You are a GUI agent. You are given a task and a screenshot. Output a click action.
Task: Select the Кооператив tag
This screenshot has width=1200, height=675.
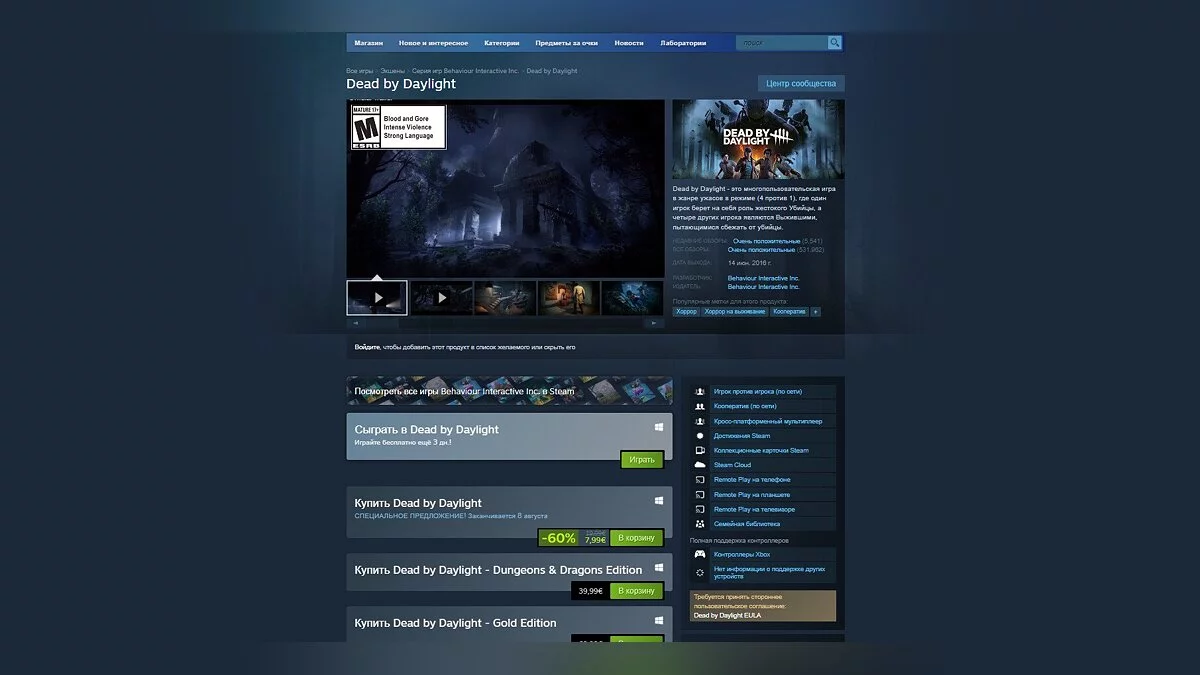(x=789, y=312)
